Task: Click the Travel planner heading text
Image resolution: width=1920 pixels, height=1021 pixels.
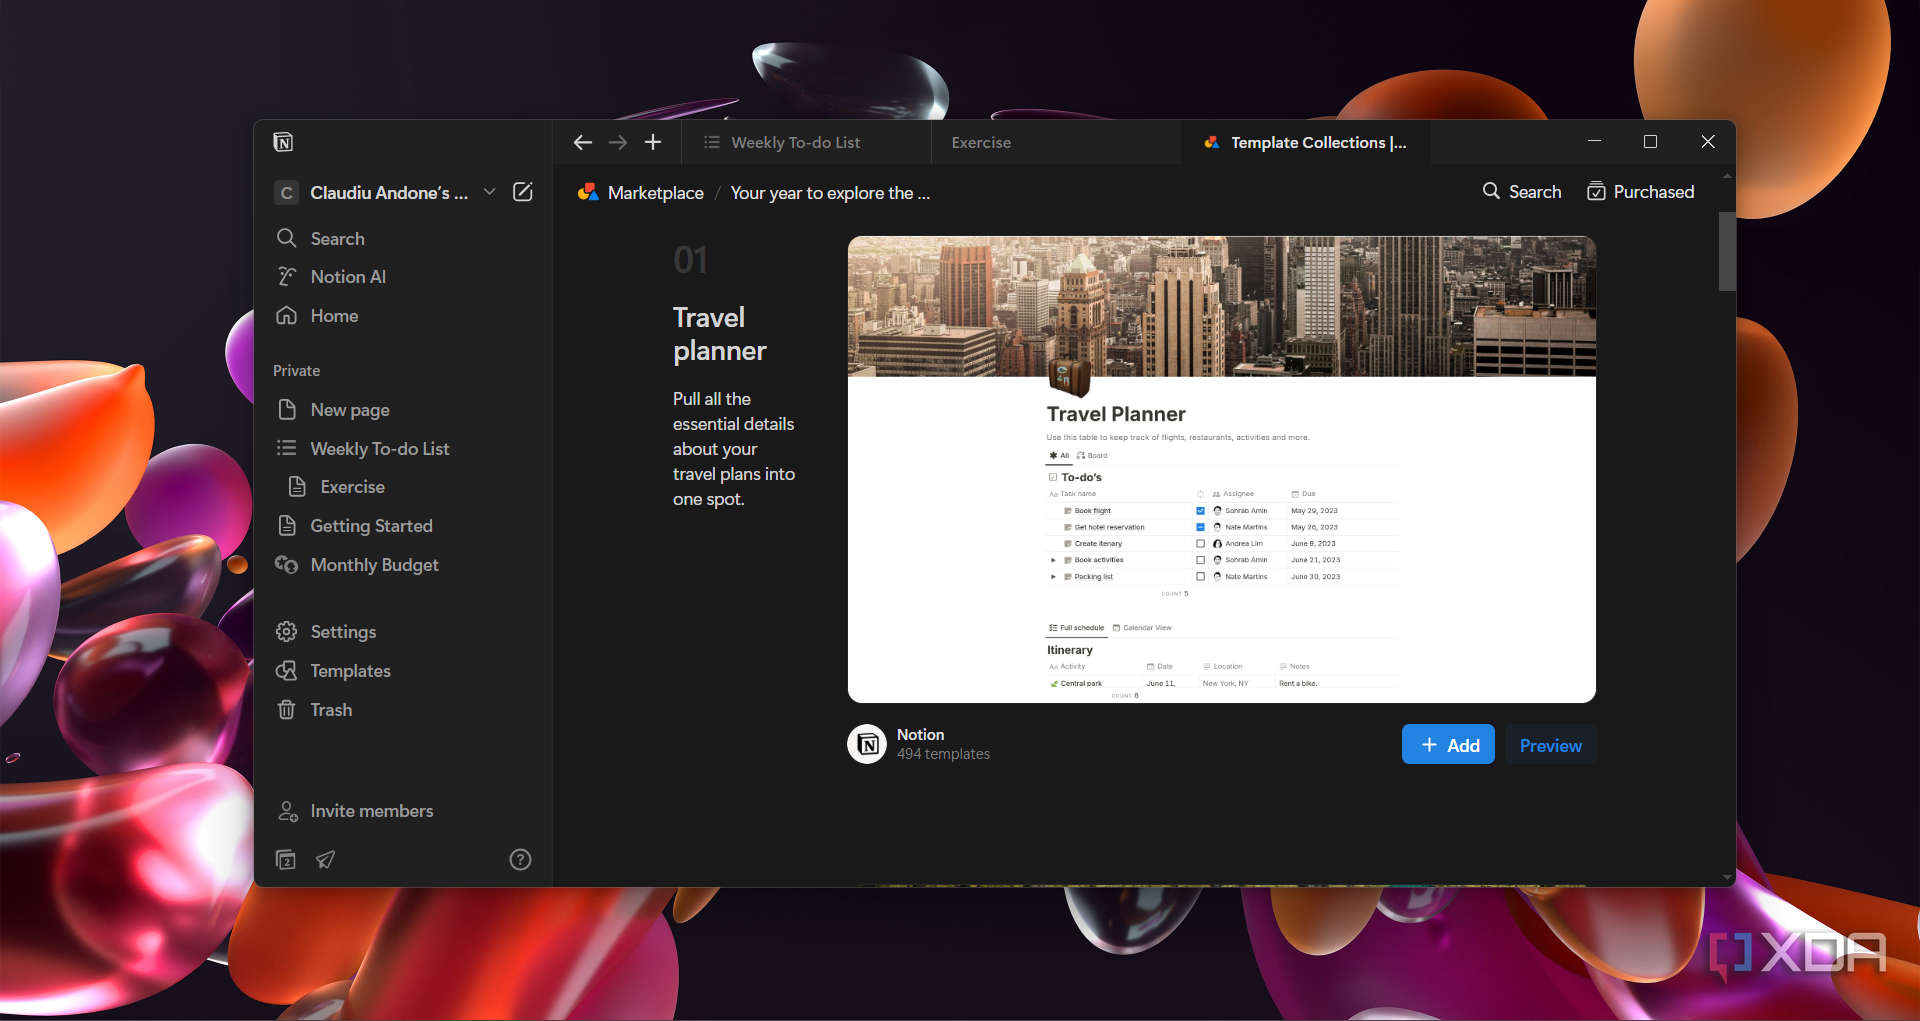Action: (x=720, y=334)
